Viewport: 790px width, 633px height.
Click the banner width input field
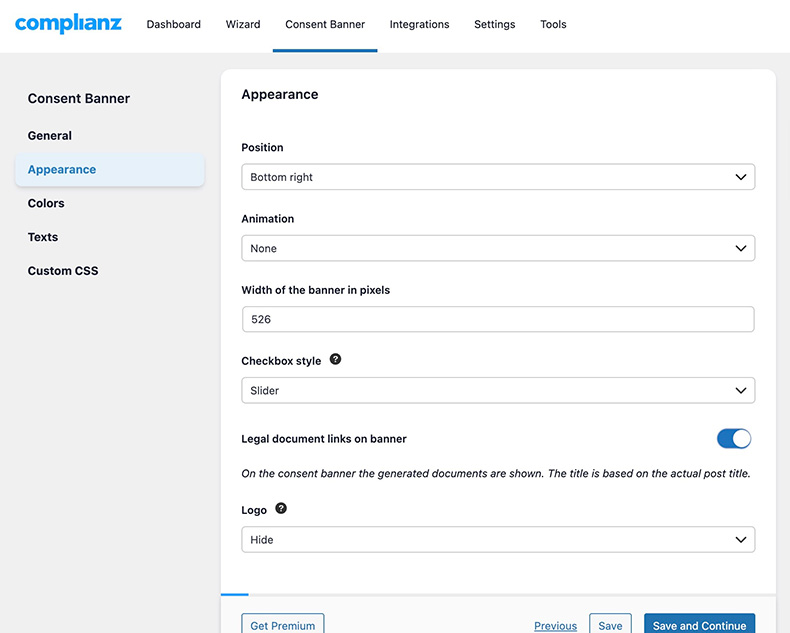pos(498,319)
